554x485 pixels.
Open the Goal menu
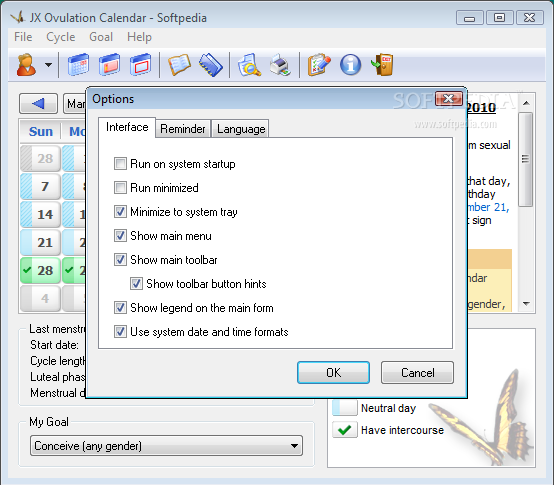coord(101,37)
